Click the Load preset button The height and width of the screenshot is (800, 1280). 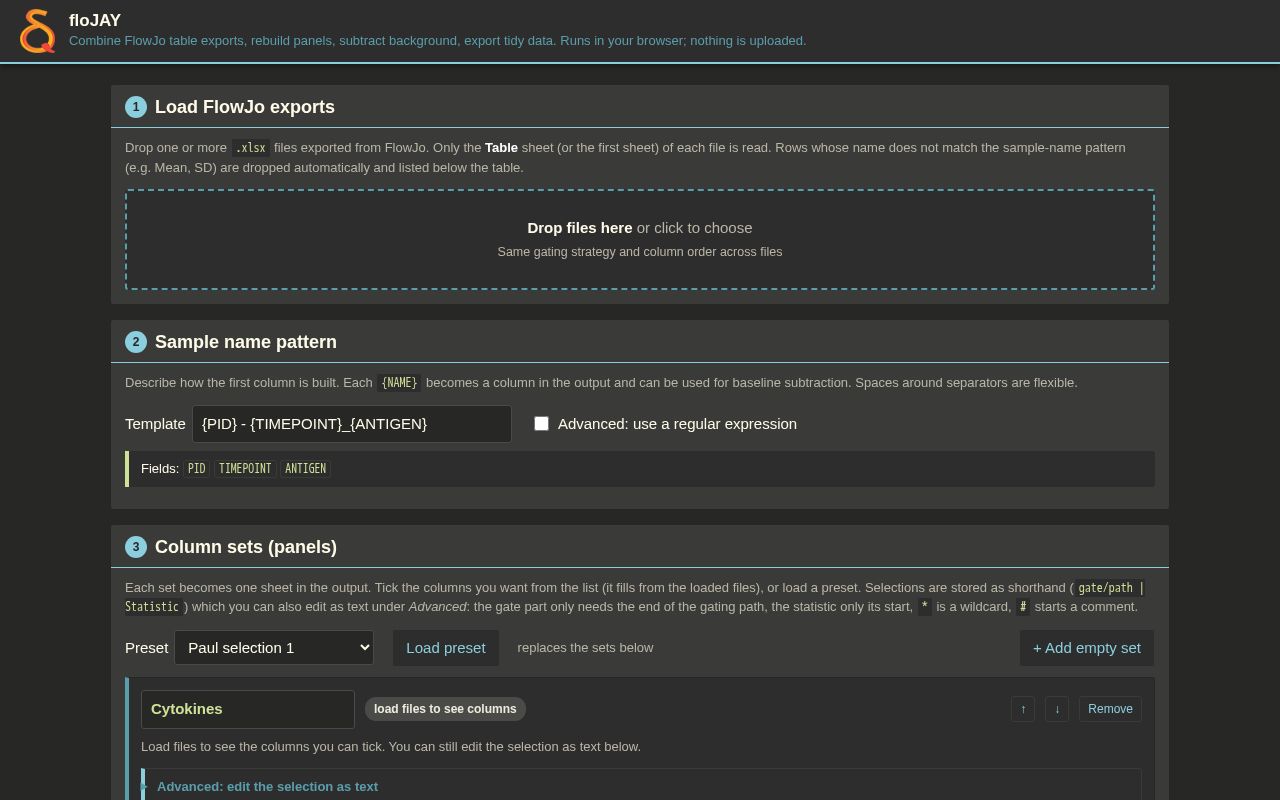(446, 648)
